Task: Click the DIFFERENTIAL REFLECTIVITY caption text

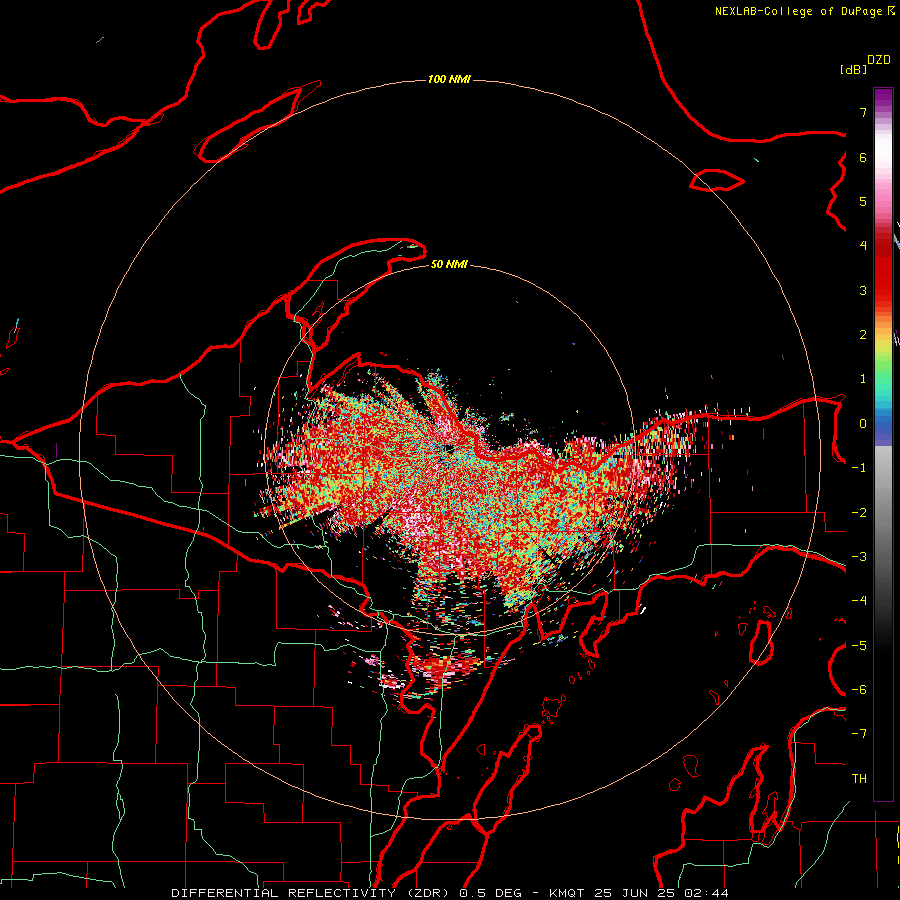Action: click(x=284, y=893)
